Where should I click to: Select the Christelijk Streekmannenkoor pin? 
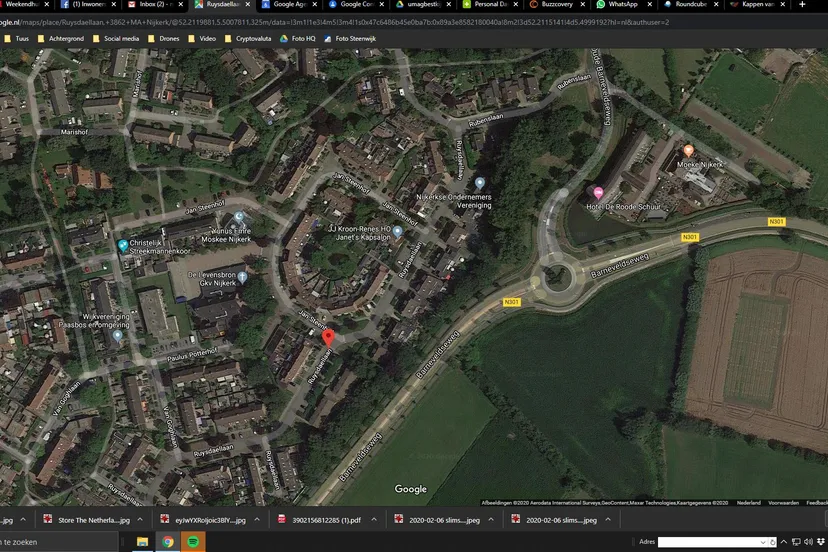123,246
